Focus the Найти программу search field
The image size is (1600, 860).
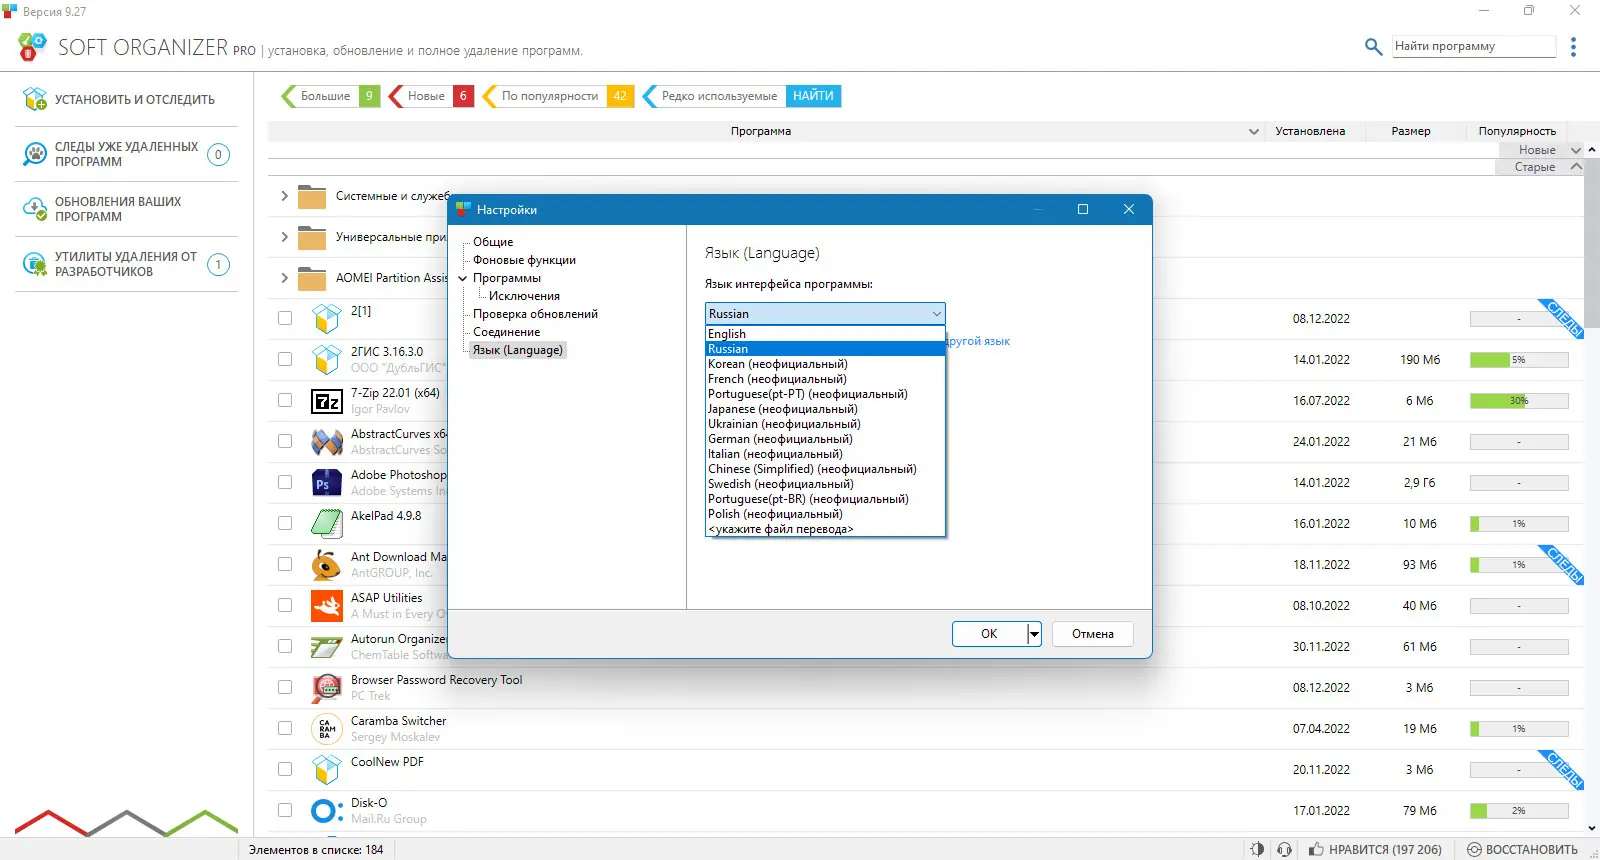pyautogui.click(x=1475, y=46)
